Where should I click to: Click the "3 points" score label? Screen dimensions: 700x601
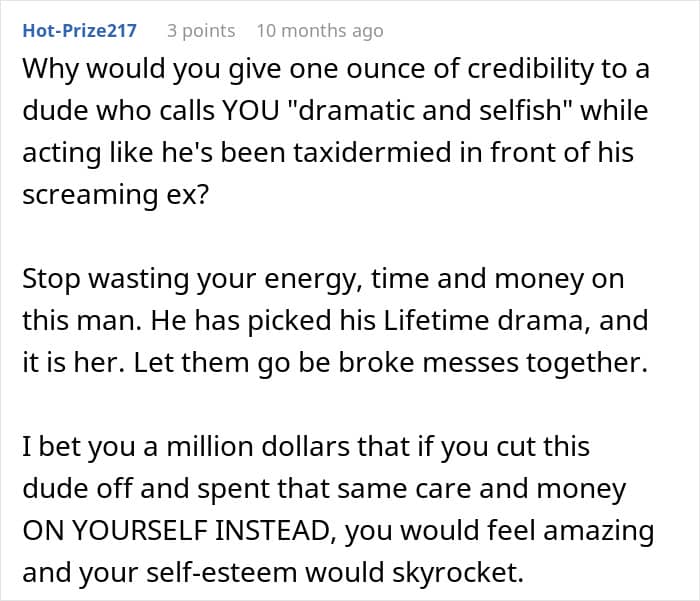coord(201,31)
